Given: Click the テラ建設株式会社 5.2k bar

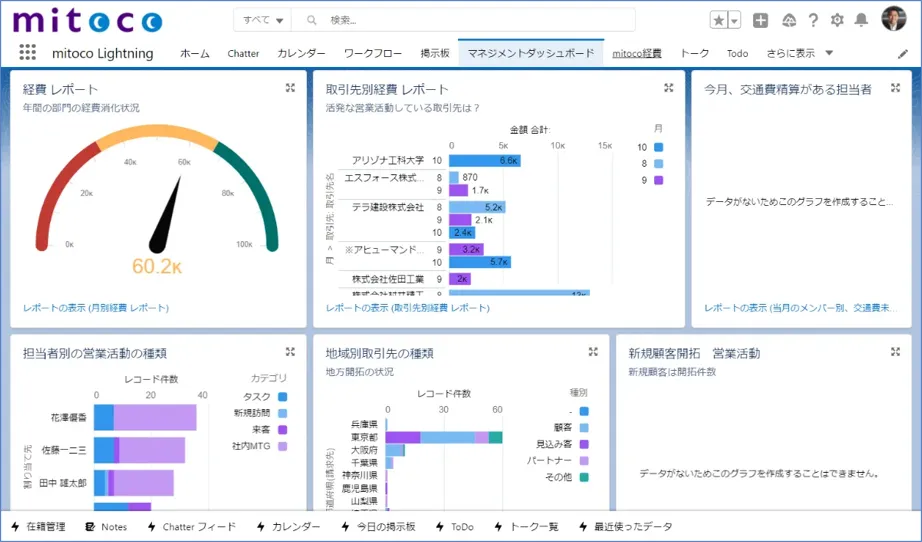Looking at the screenshot, I should [477, 207].
